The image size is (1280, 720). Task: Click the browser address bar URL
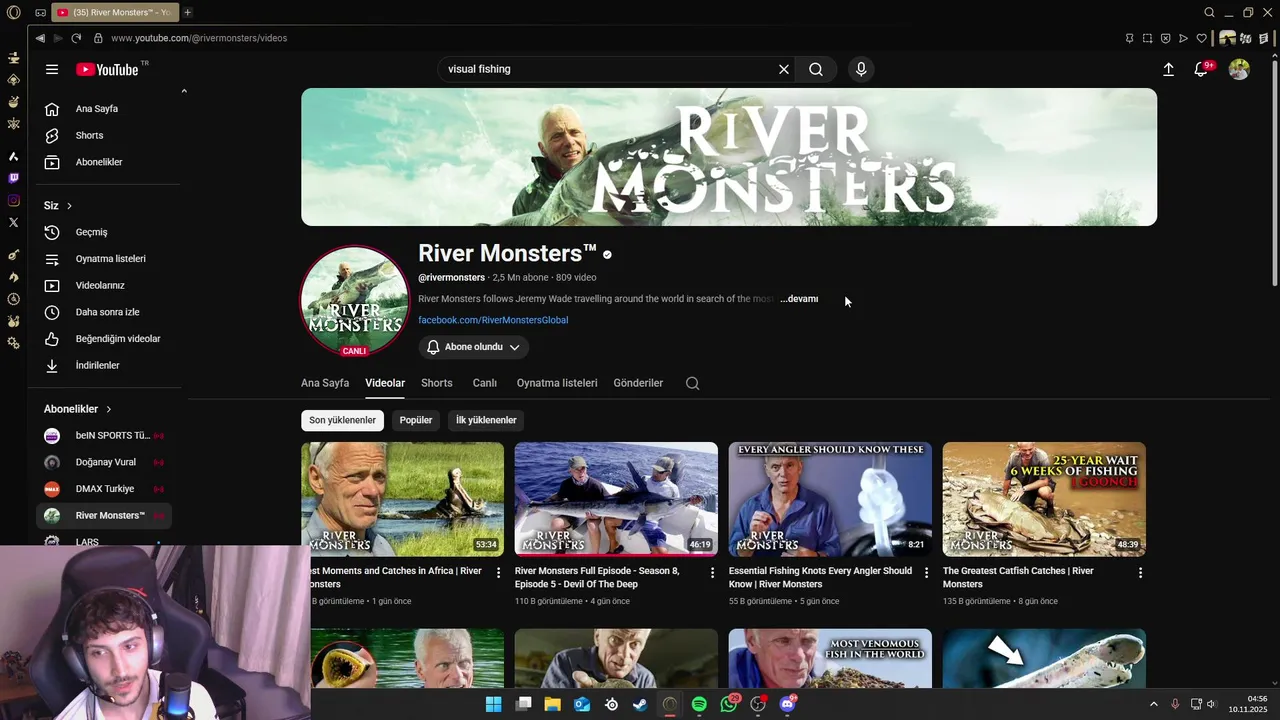199,38
